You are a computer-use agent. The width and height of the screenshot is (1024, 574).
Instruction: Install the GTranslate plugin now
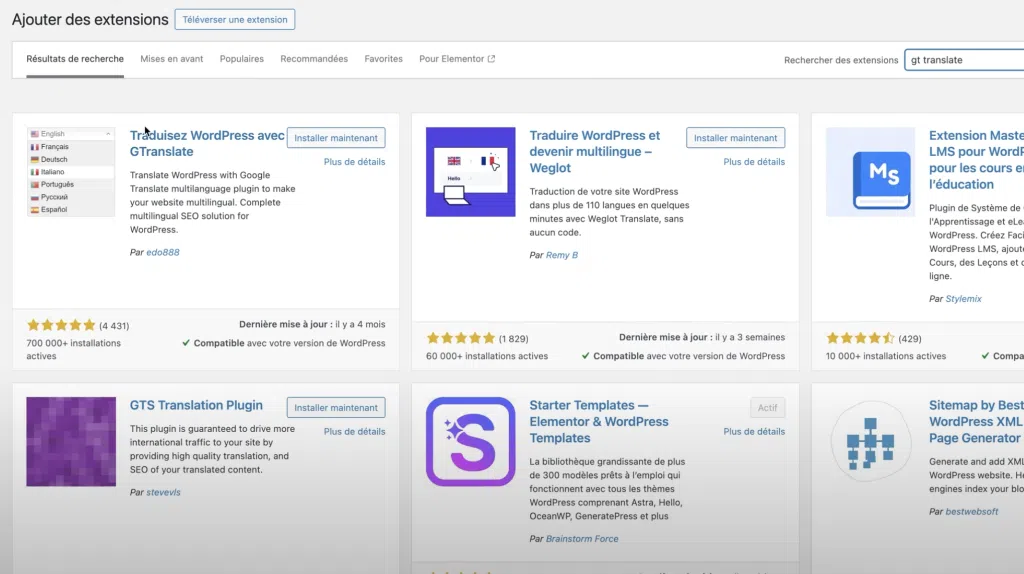pyautogui.click(x=336, y=138)
